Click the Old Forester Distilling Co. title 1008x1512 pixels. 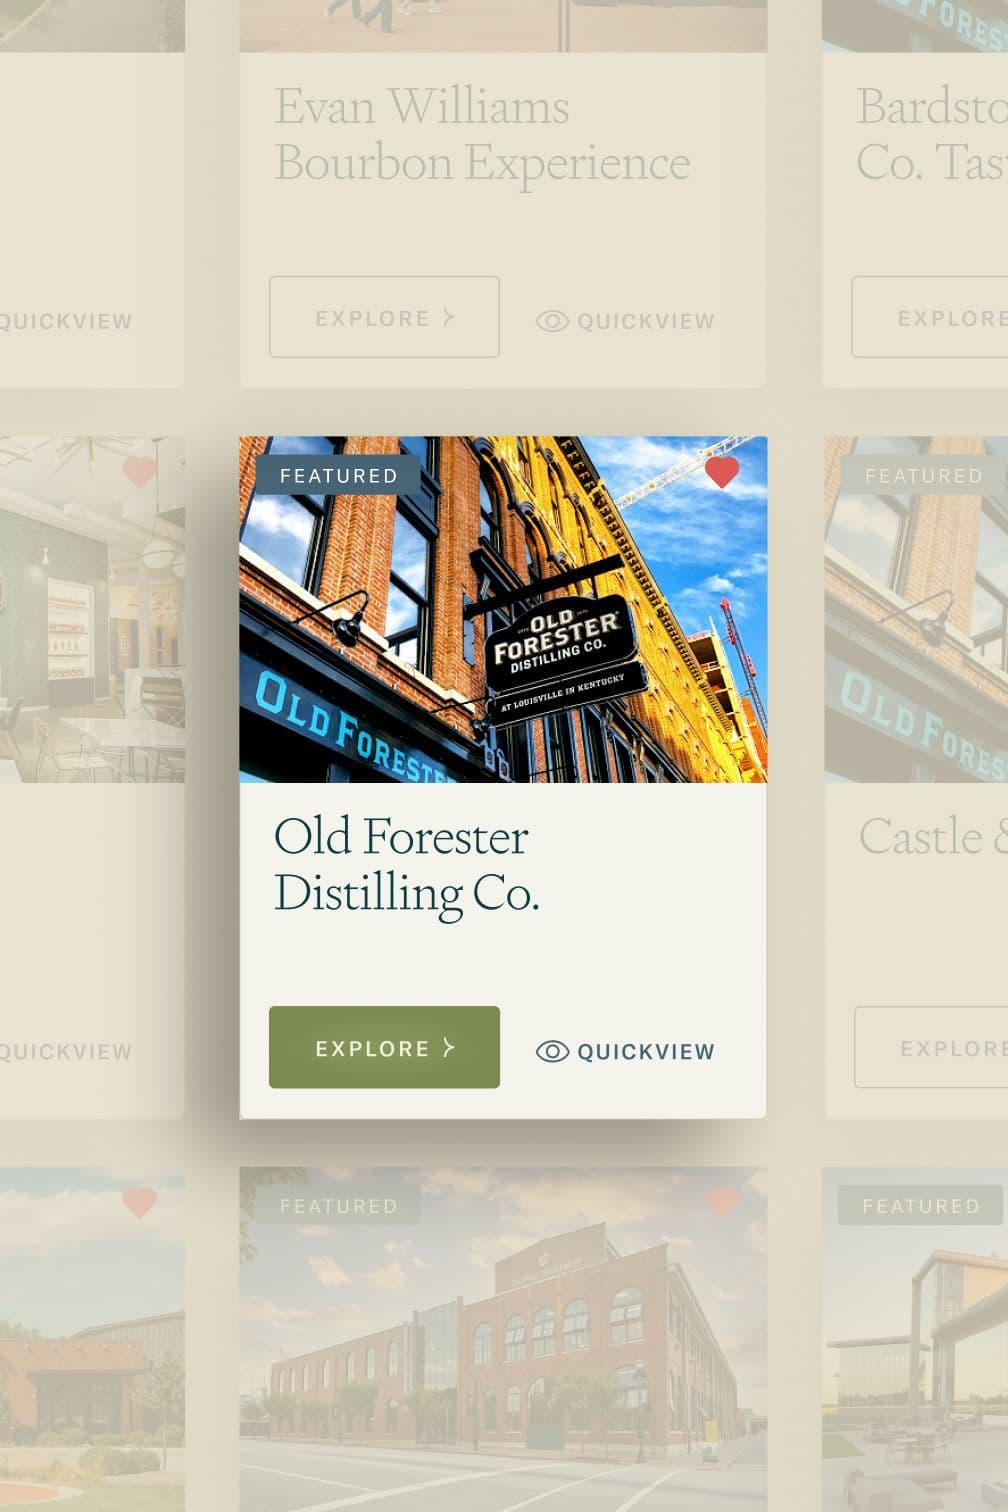[x=406, y=865]
